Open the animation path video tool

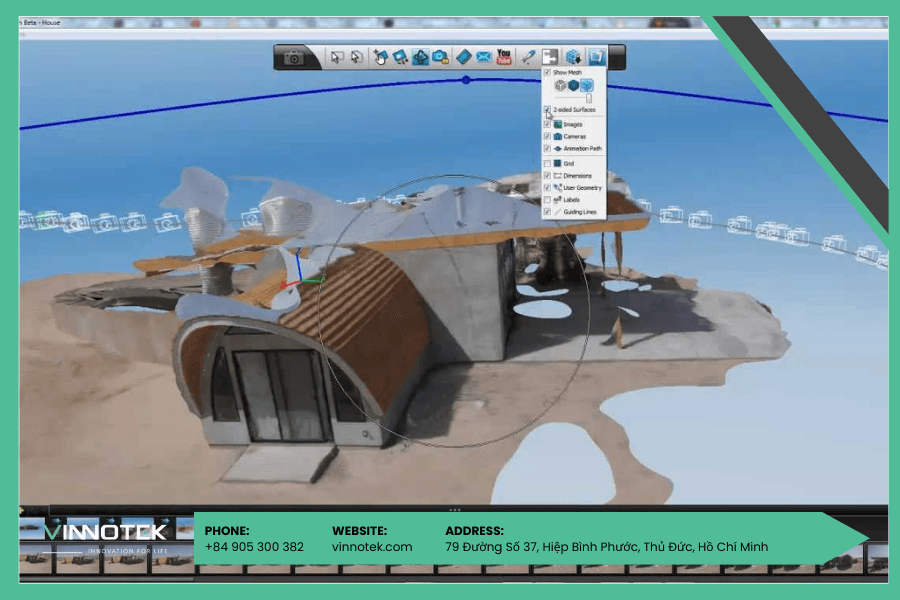click(x=420, y=57)
